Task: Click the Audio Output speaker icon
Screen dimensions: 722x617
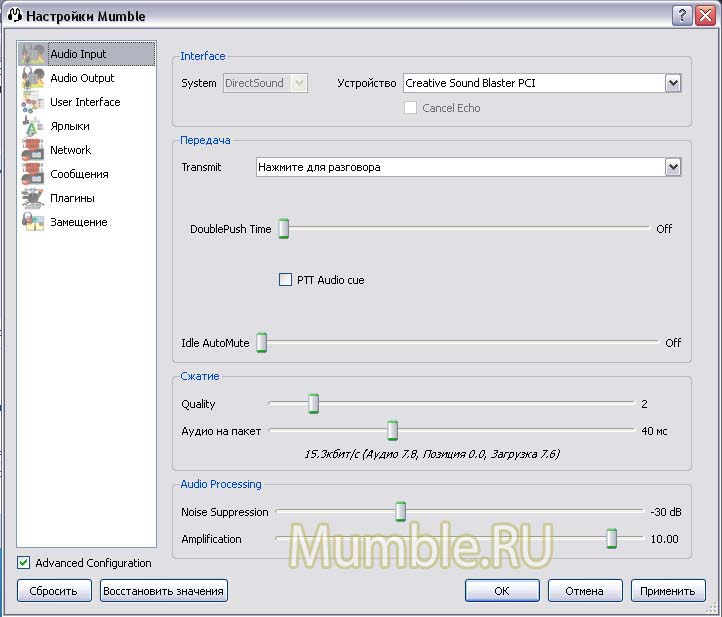Action: [33, 78]
